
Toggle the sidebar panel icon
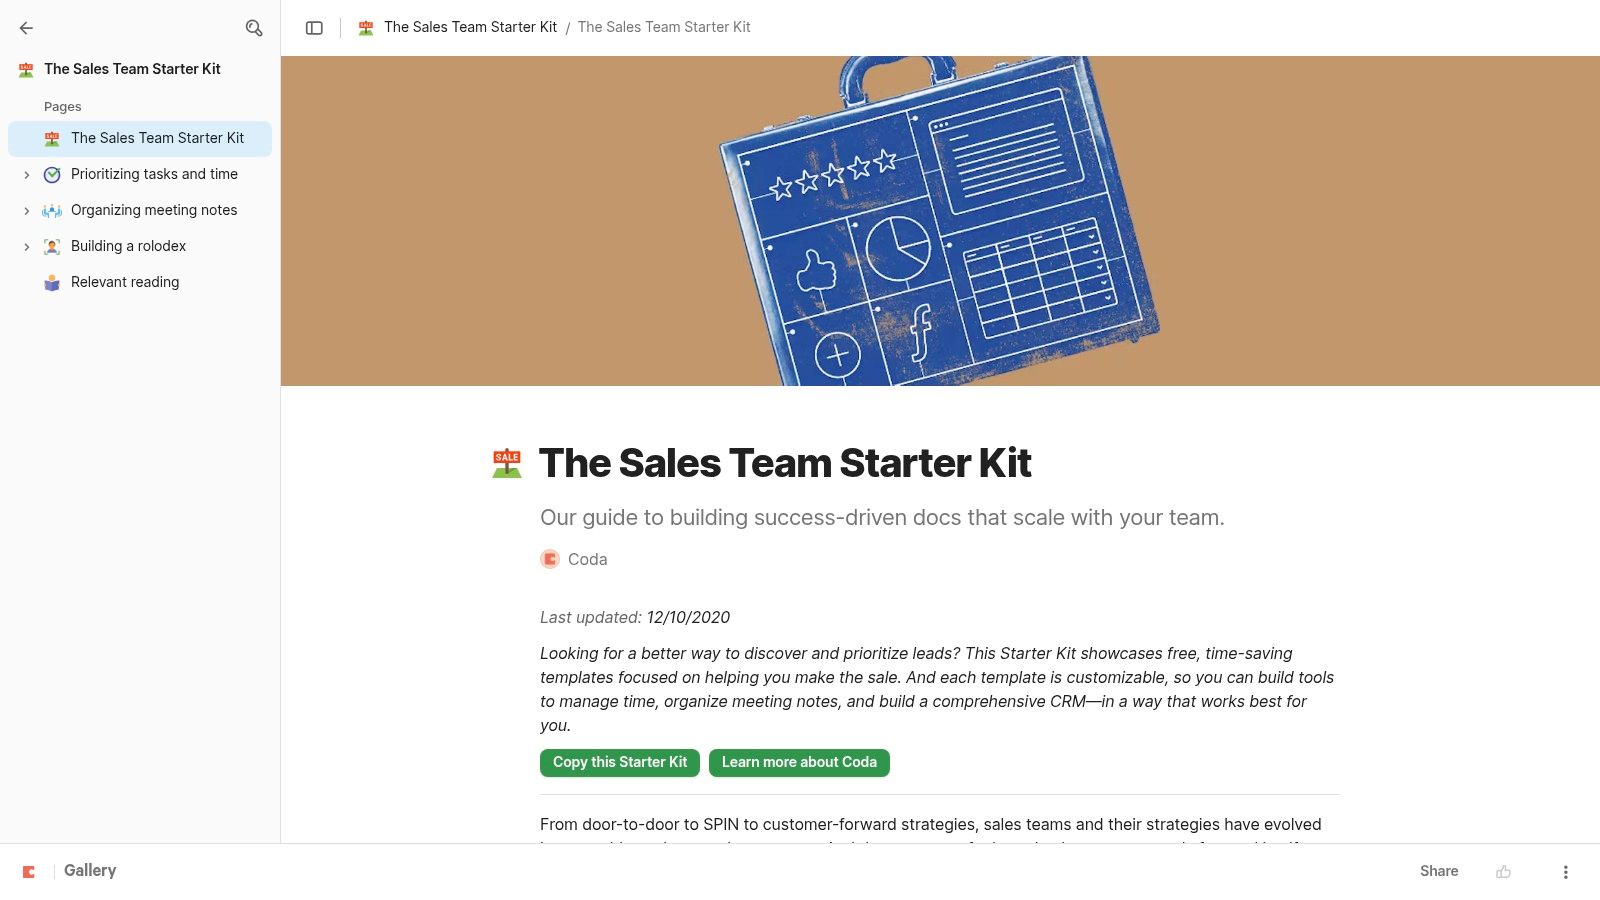point(314,28)
